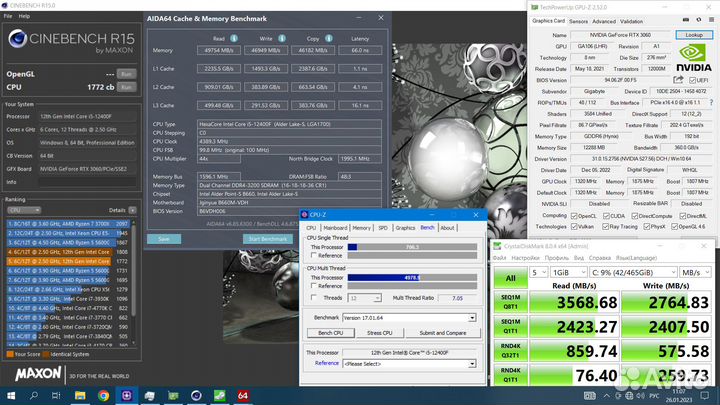This screenshot has width=720, height=405.
Task: Click RND4K Q32T1 test button
Action: click(511, 351)
